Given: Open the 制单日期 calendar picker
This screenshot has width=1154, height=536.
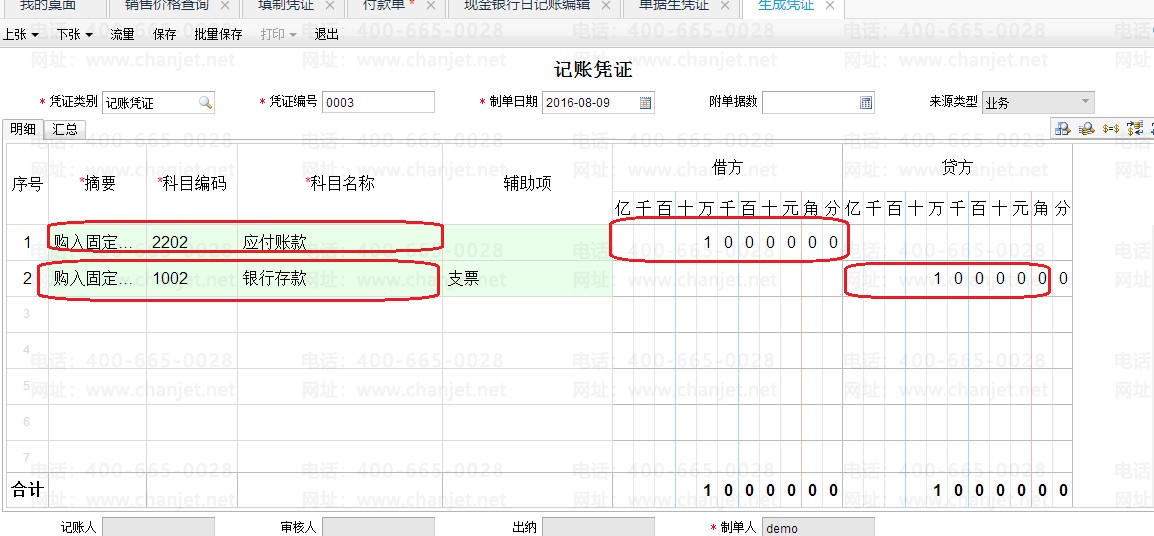Looking at the screenshot, I should [645, 103].
